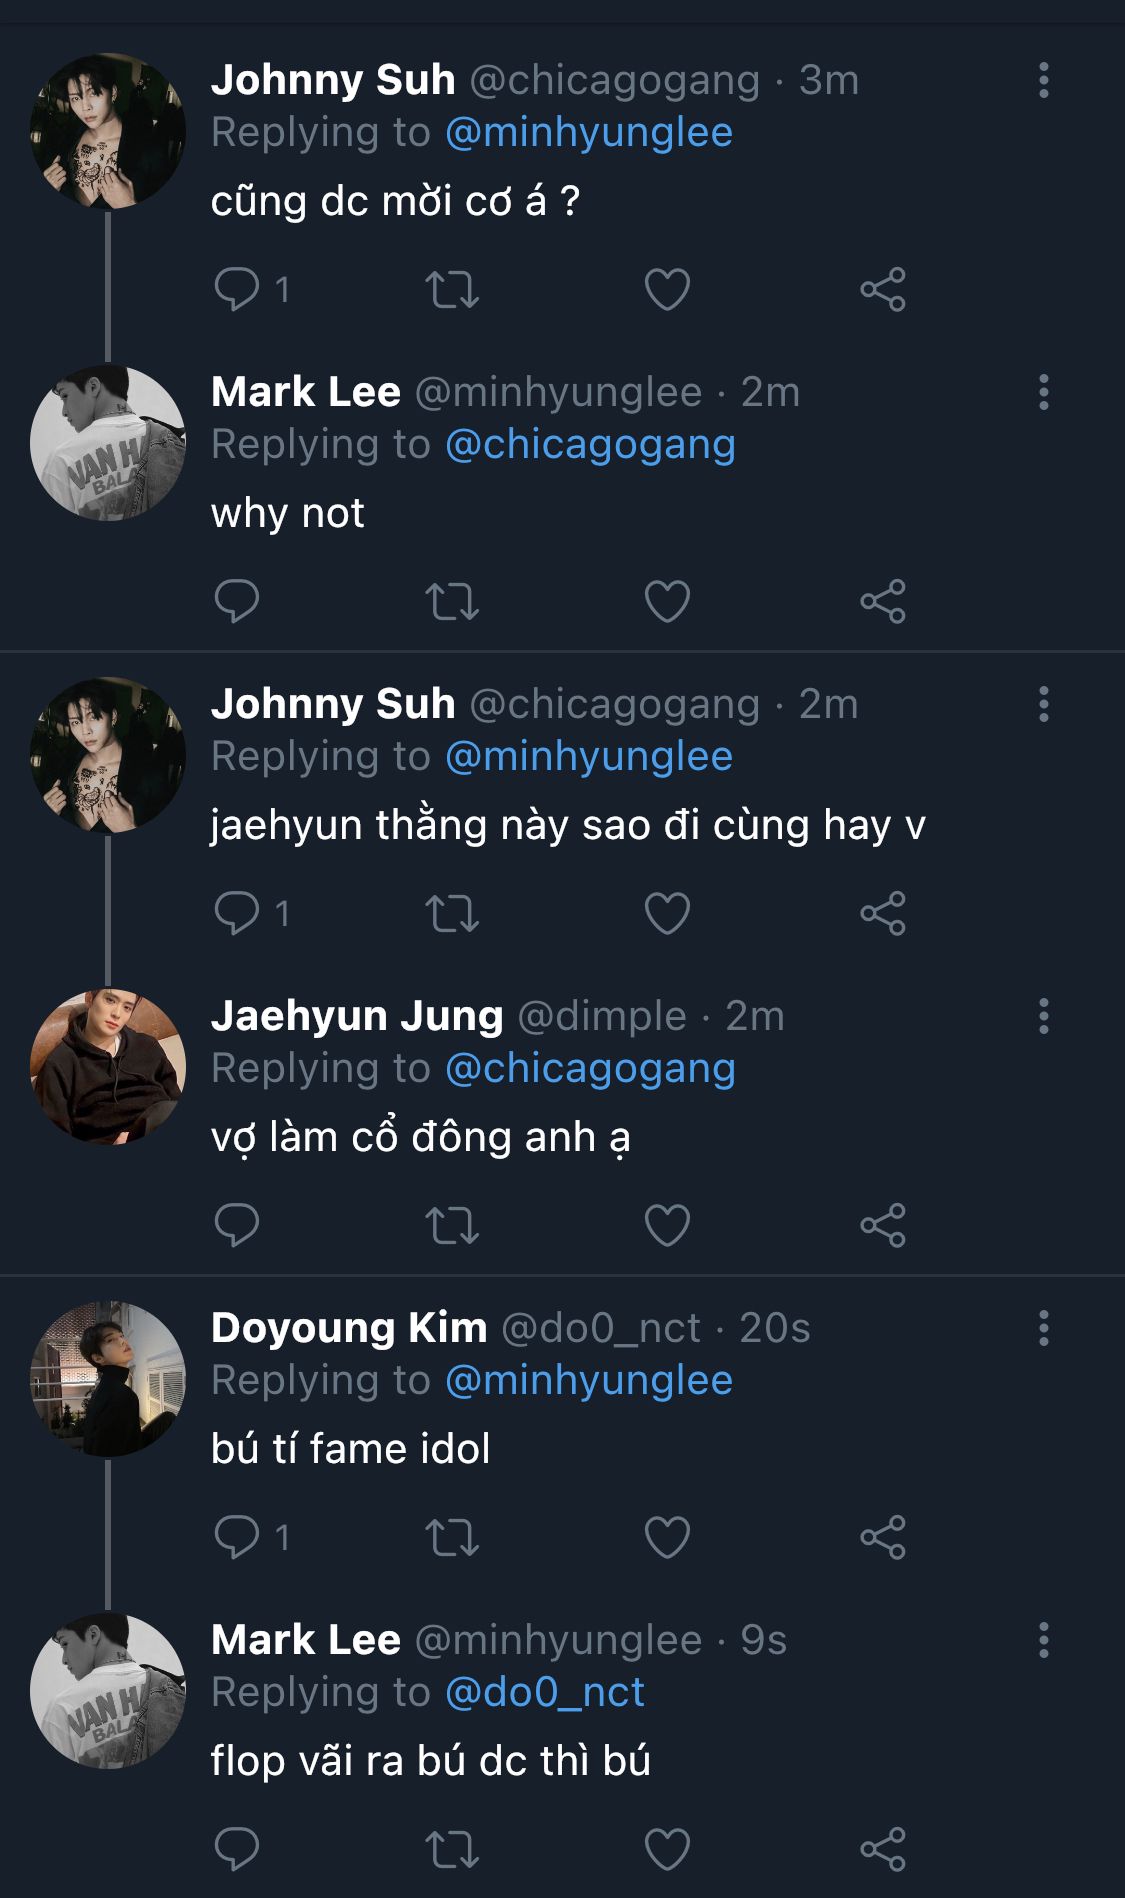Share Doyoung Kim's tweet

[883, 1538]
